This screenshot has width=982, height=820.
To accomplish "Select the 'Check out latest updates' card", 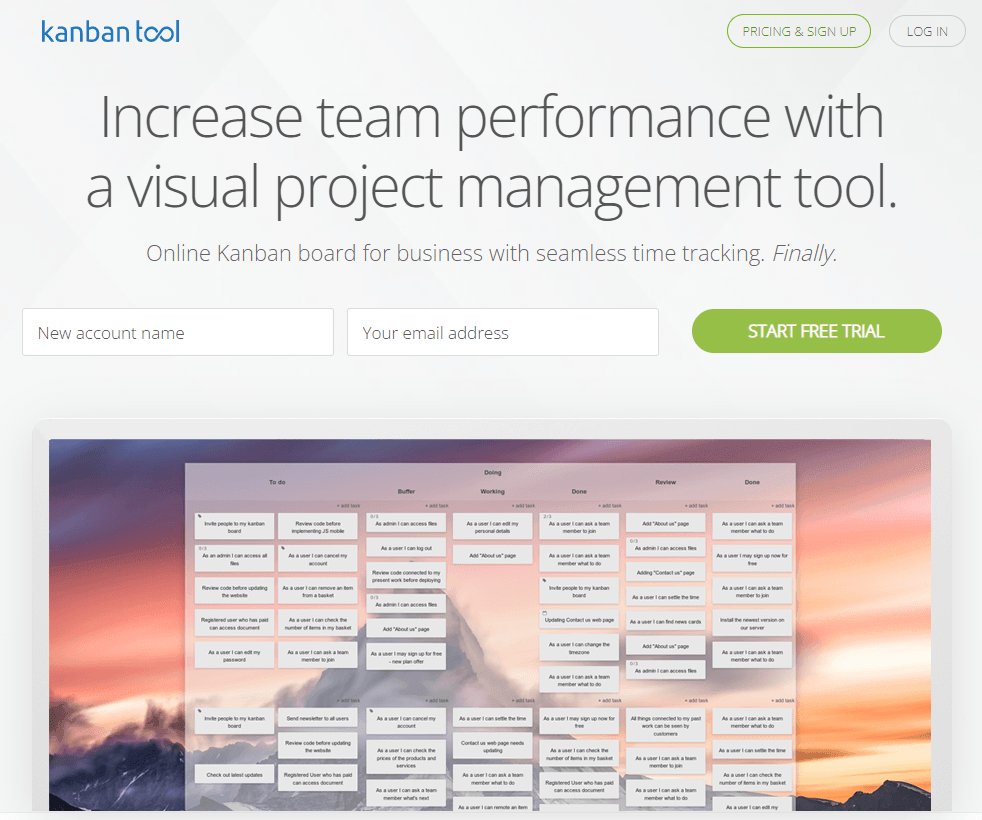I will [234, 775].
